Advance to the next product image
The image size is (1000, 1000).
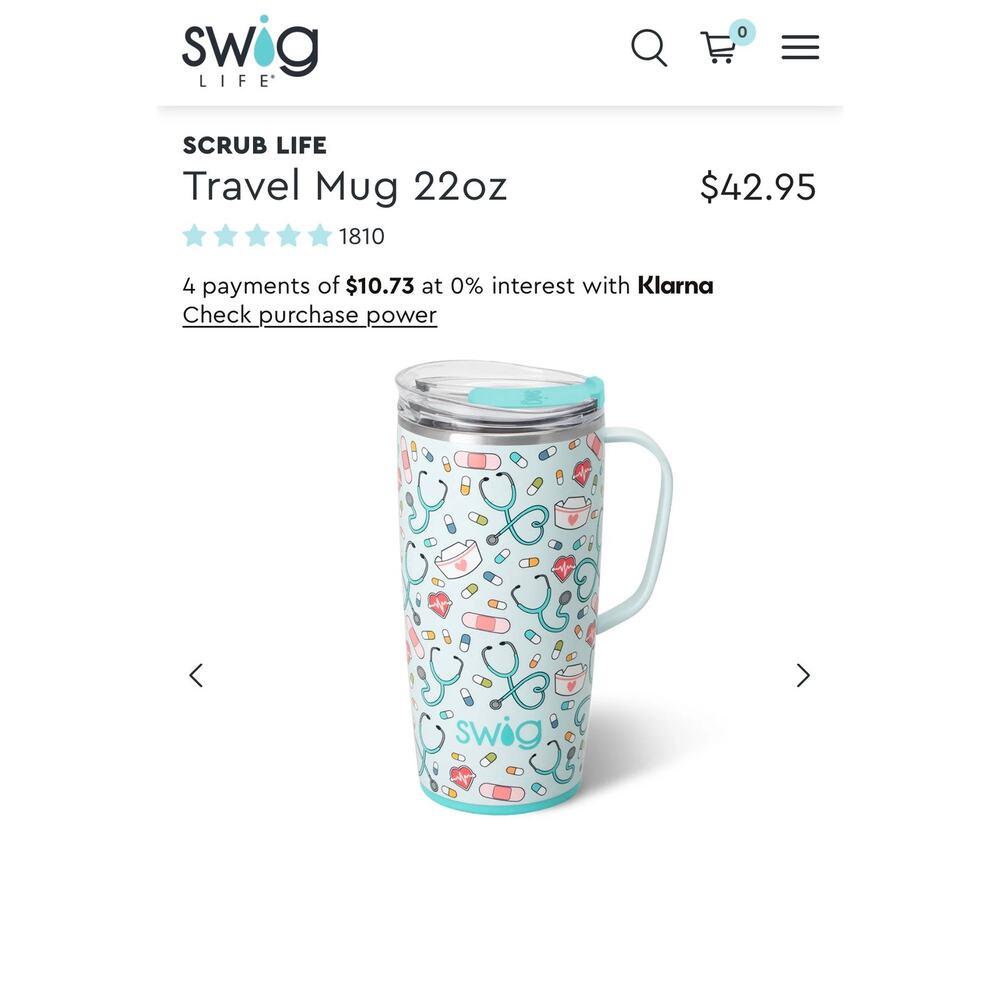(x=803, y=675)
